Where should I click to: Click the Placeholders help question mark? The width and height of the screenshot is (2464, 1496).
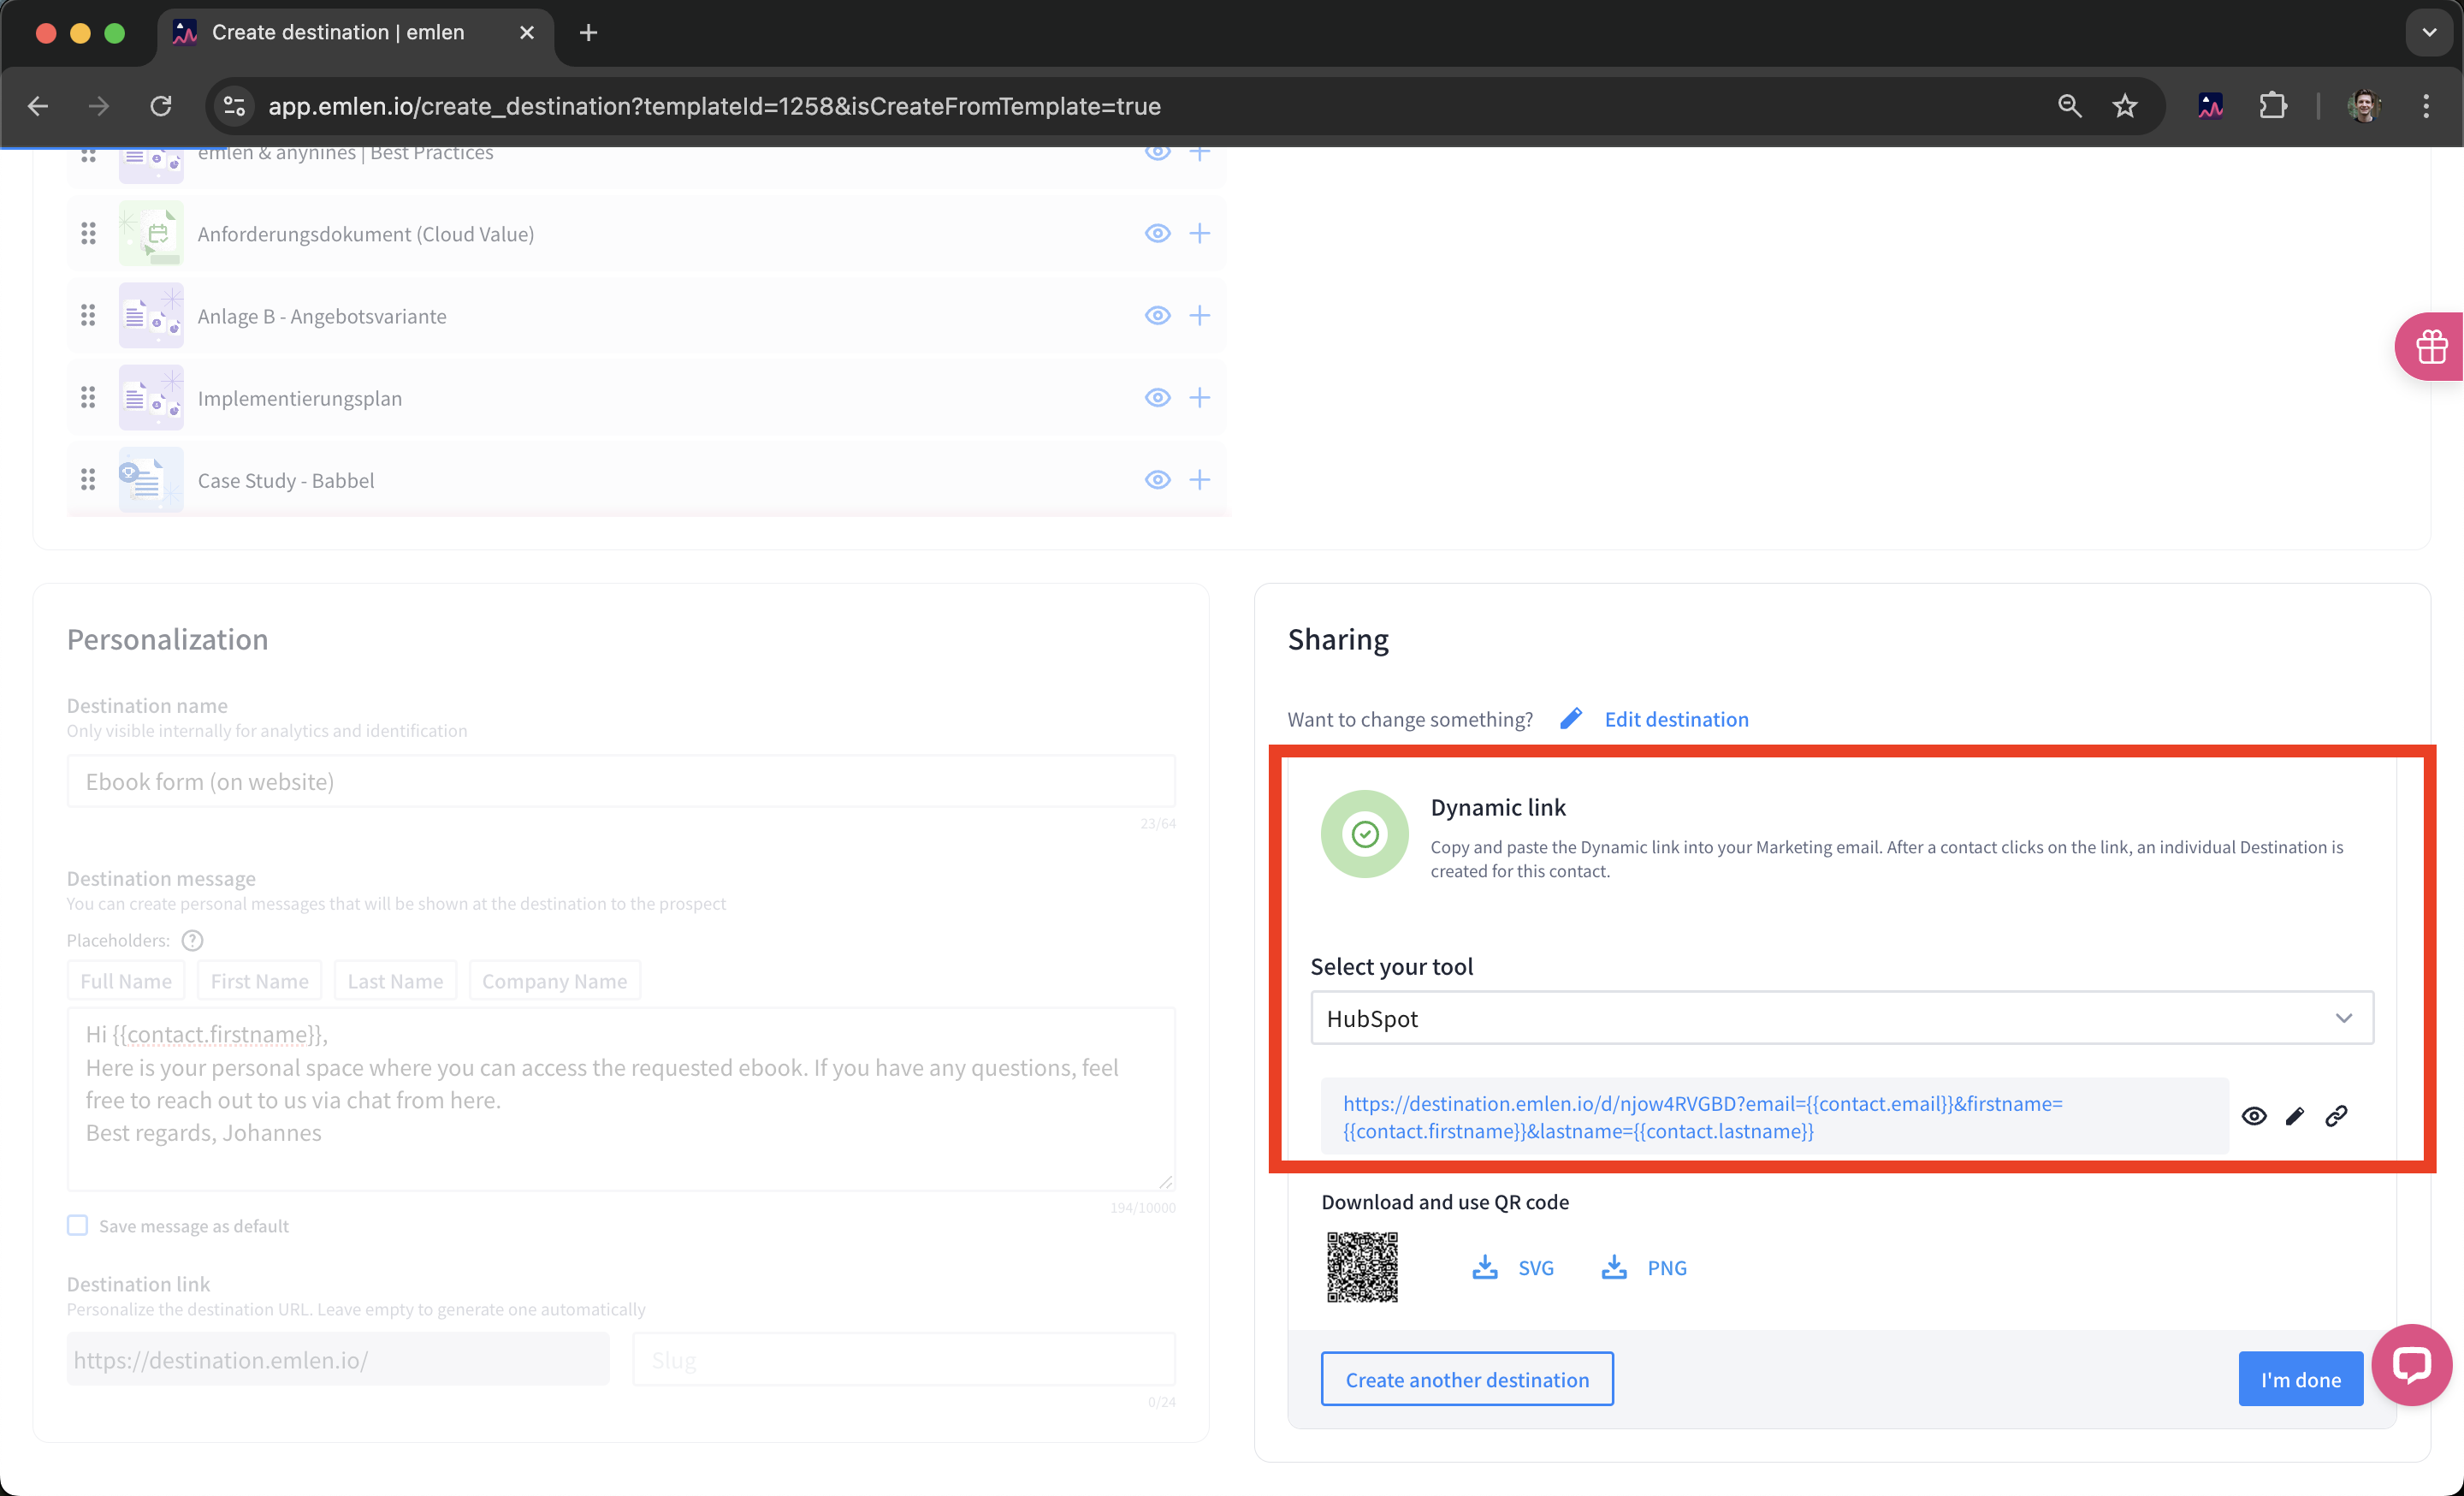[192, 940]
